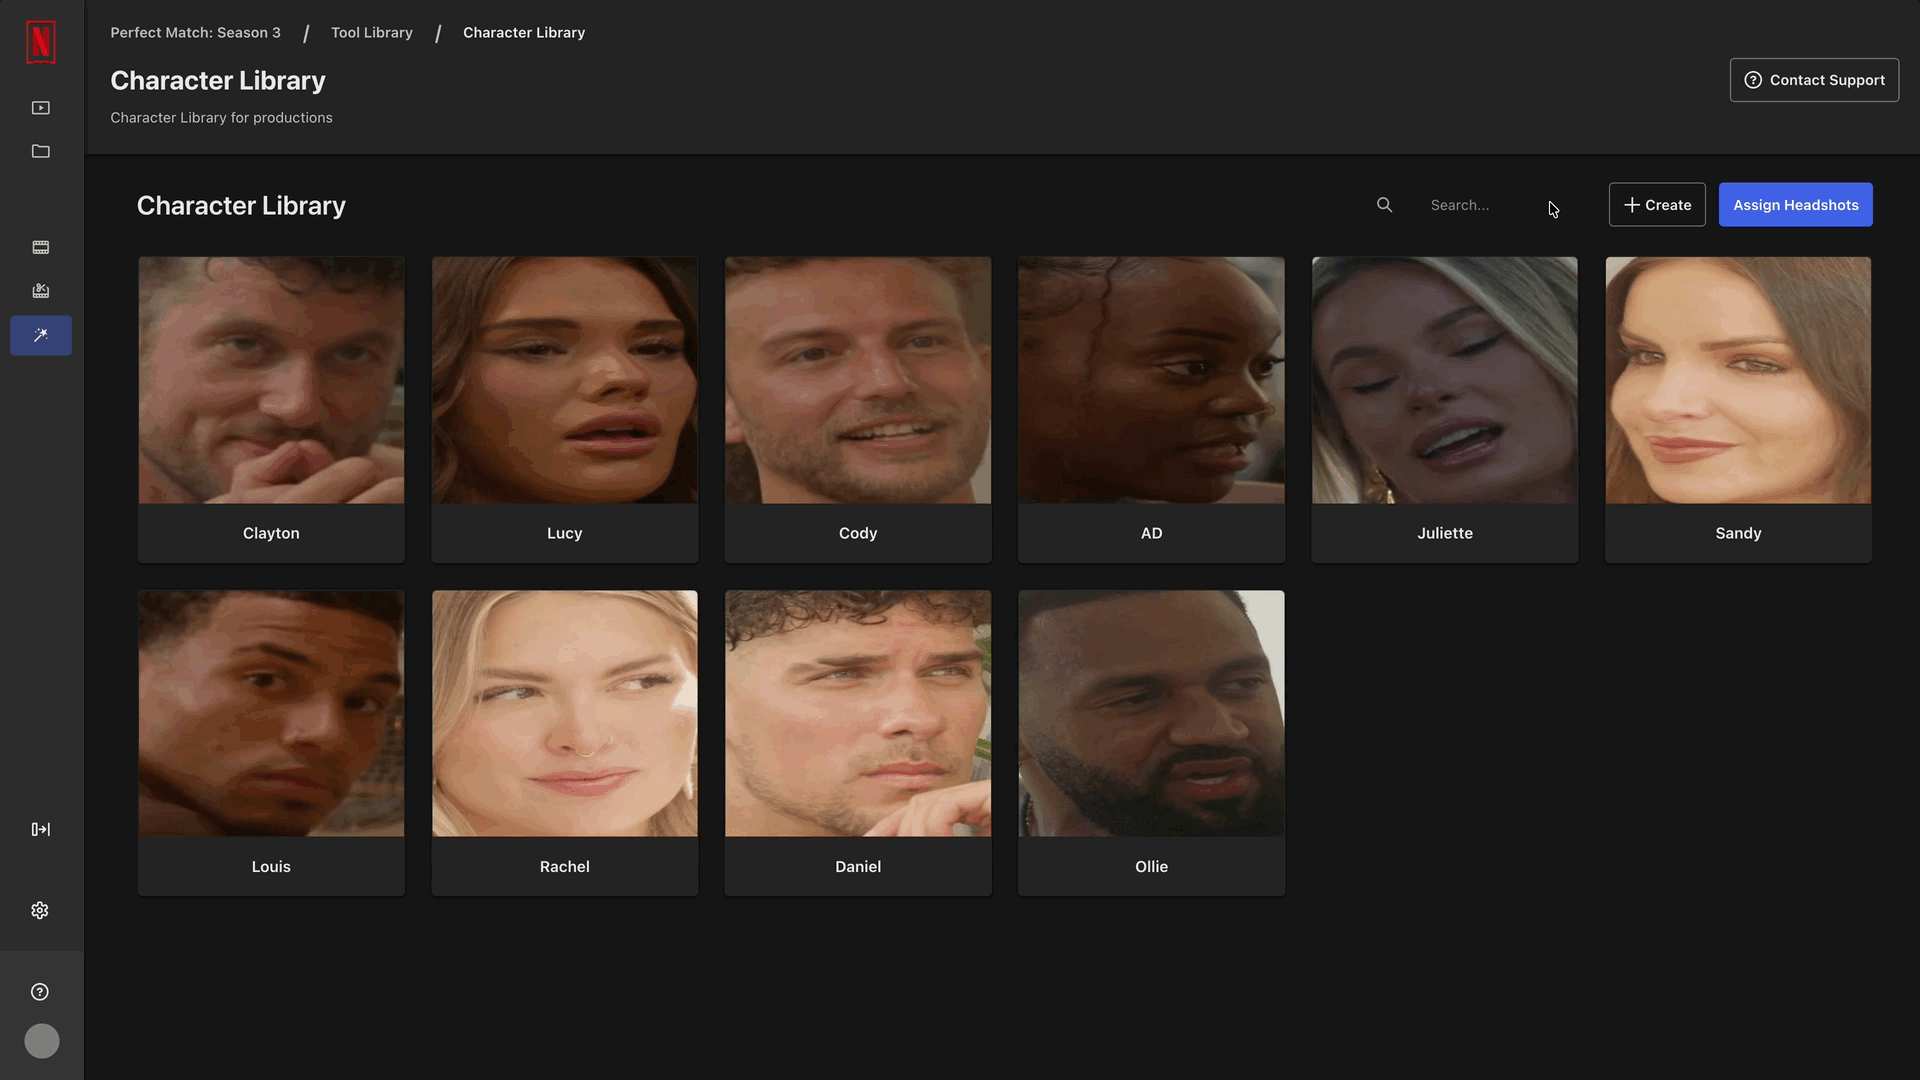Select the film strip sidebar icon
This screenshot has width=1920, height=1080.
[41, 247]
